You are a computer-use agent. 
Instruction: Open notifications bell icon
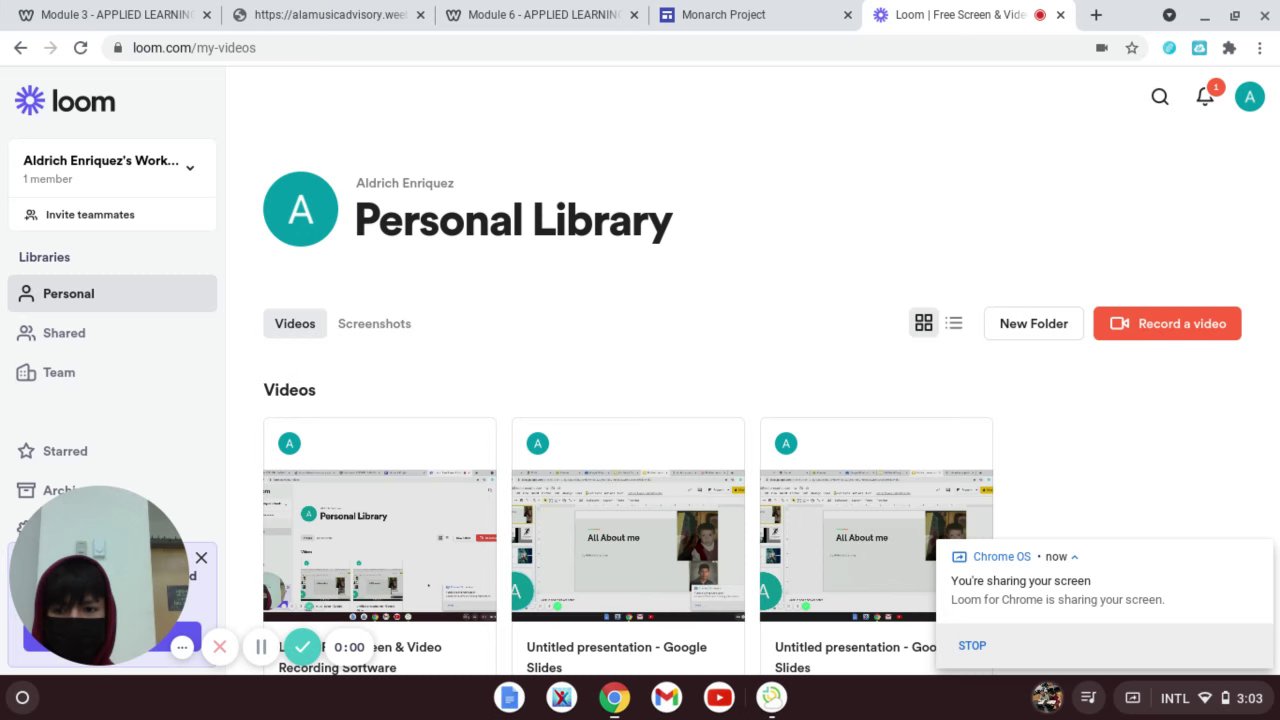tap(1206, 96)
